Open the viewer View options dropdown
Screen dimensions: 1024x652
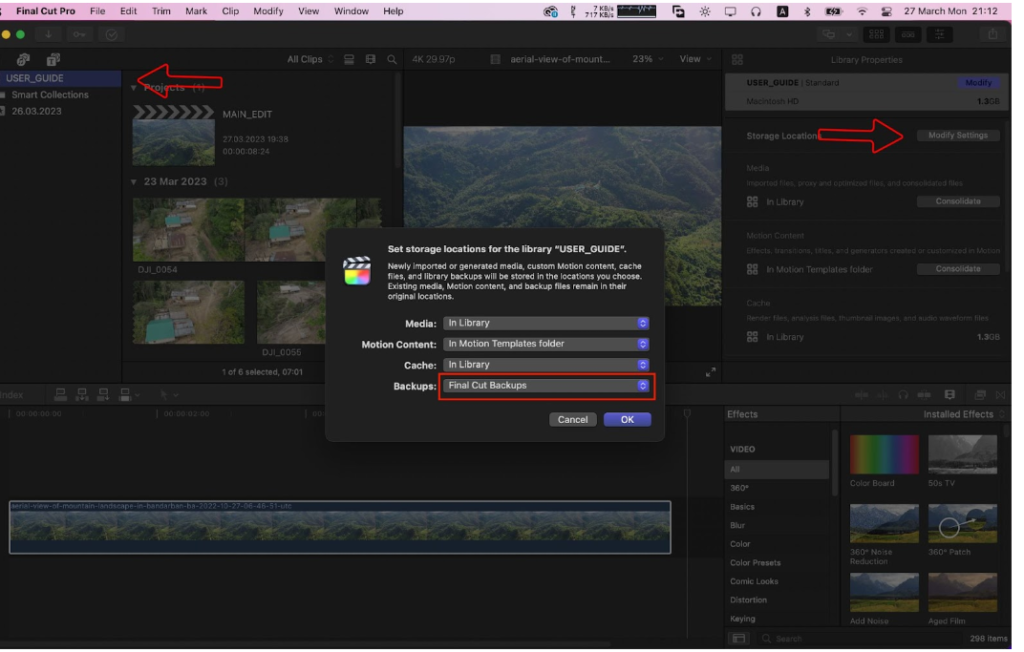(x=695, y=59)
